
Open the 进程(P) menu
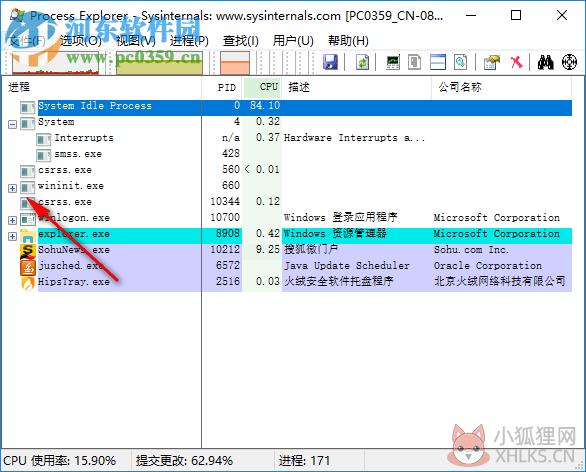pyautogui.click(x=189, y=40)
